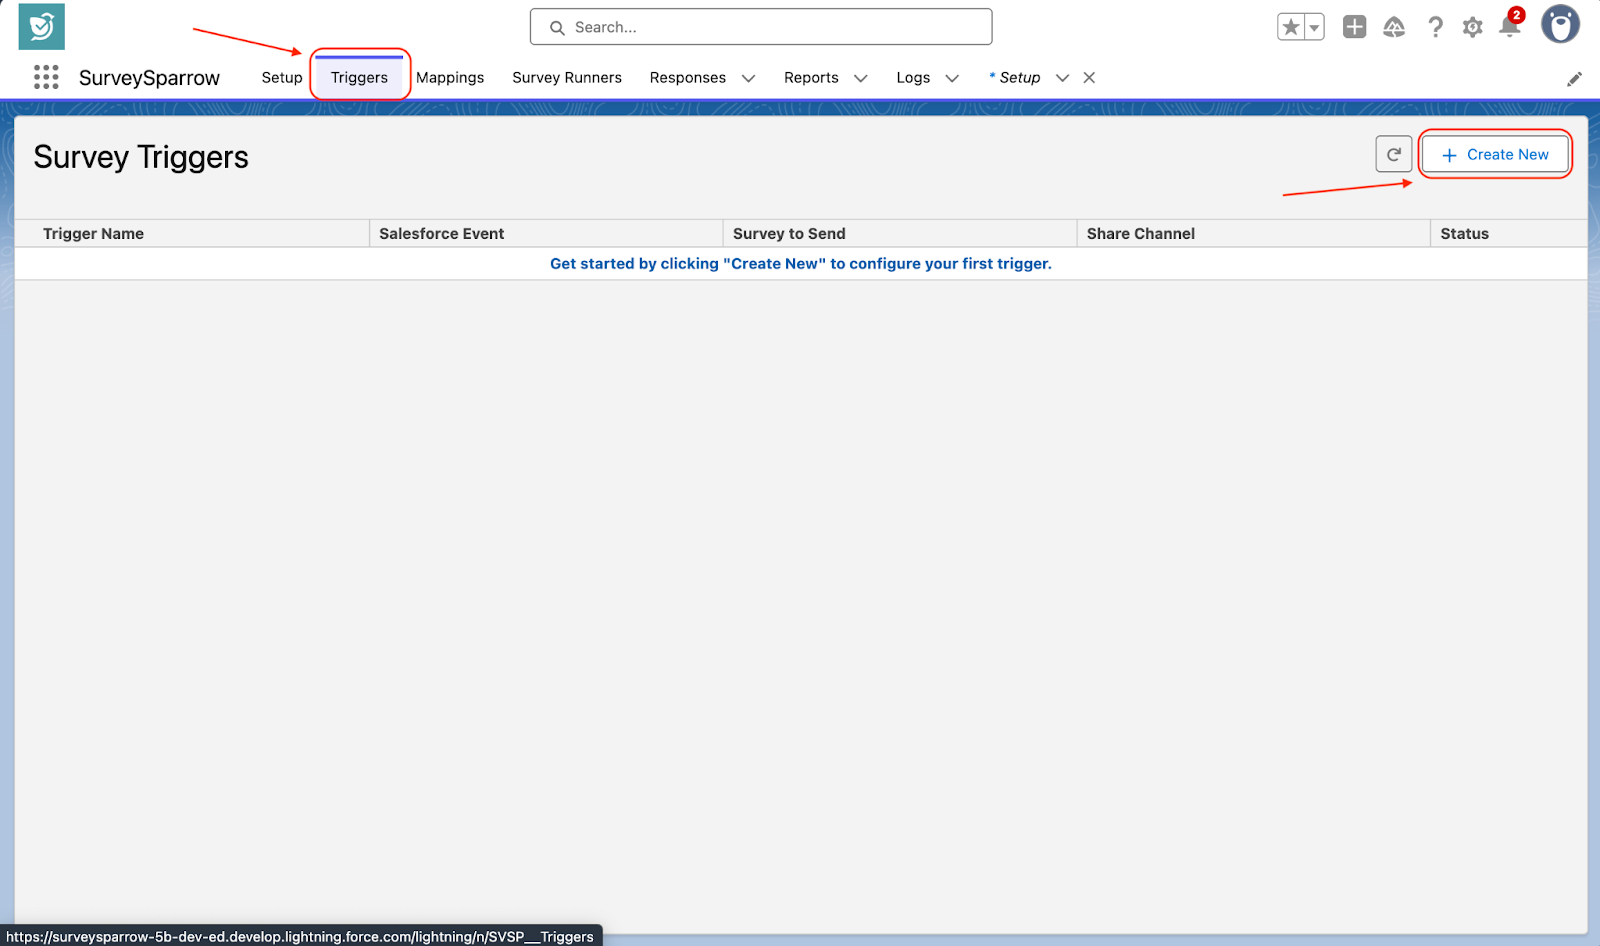Open the Global Actions plus icon
The image size is (1600, 946).
click(1354, 27)
